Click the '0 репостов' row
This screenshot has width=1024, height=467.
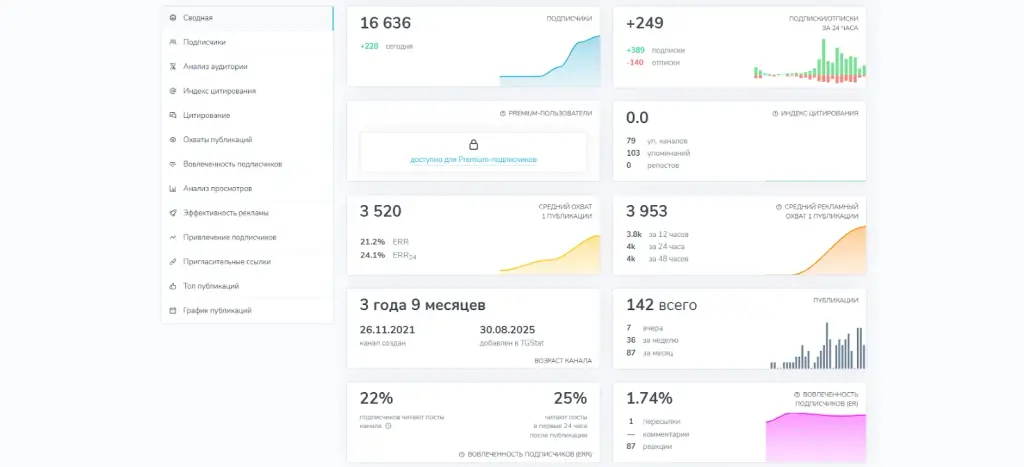(652, 166)
